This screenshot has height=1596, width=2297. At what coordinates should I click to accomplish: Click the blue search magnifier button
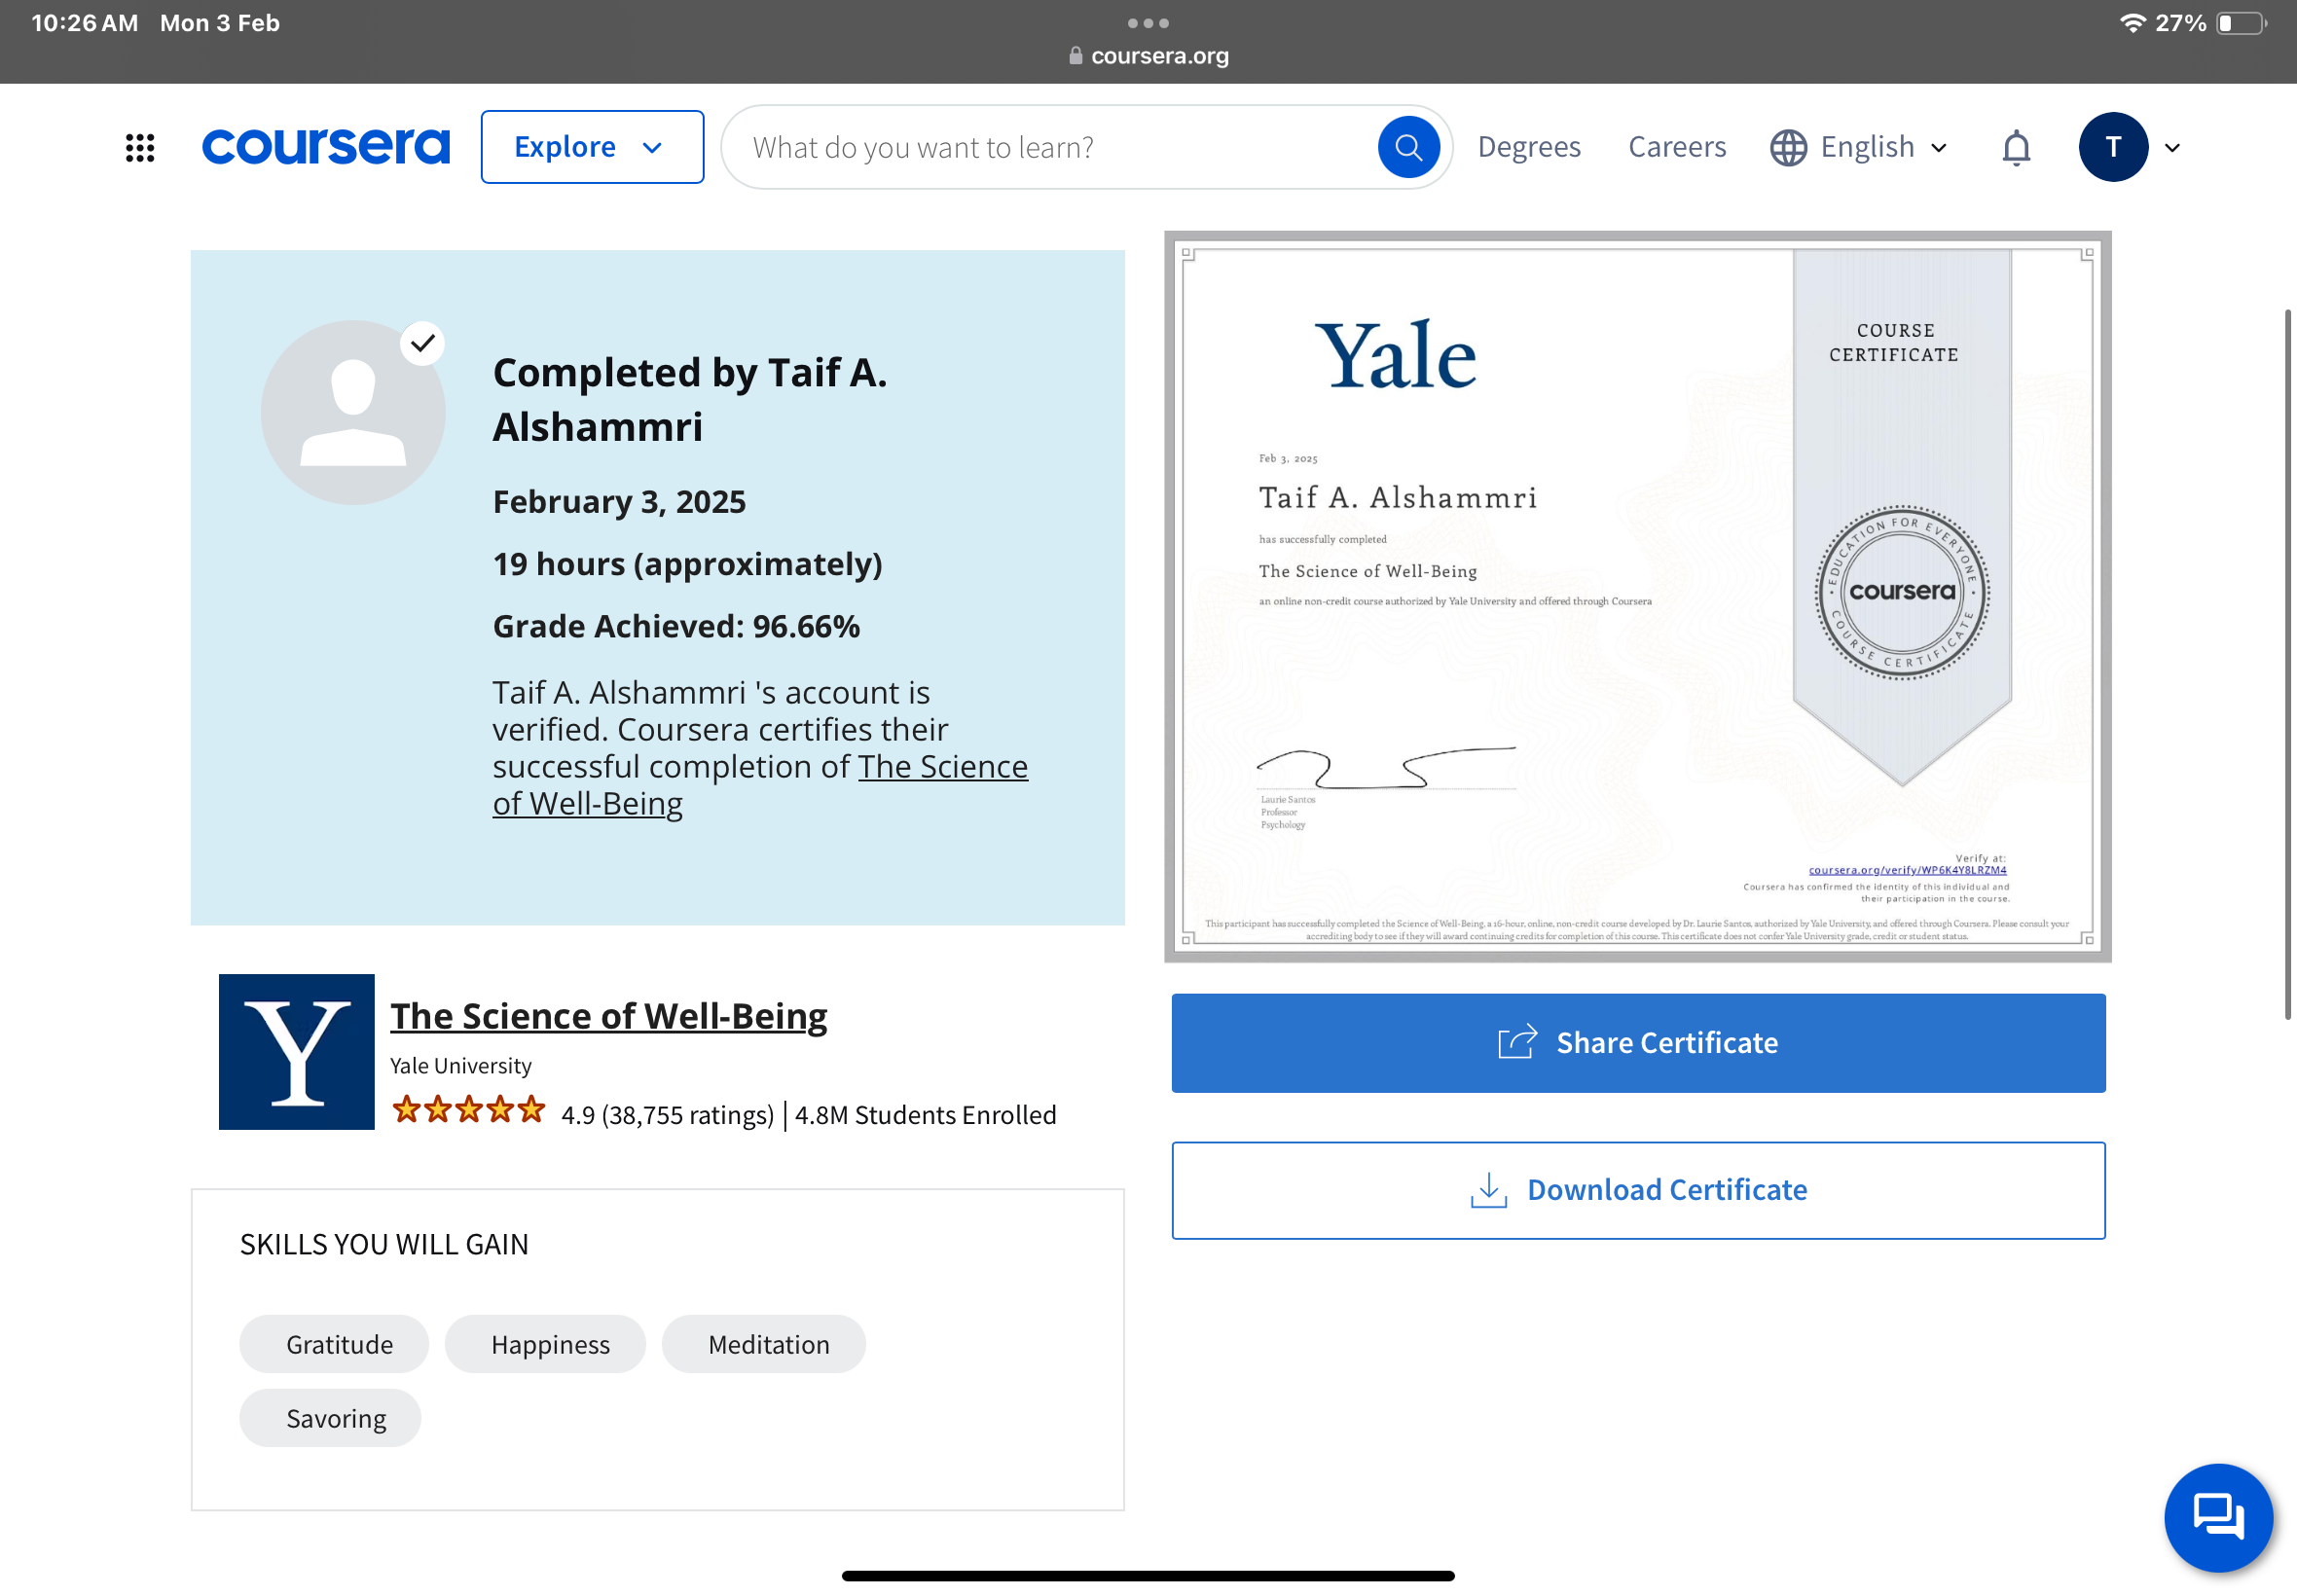pos(1408,147)
